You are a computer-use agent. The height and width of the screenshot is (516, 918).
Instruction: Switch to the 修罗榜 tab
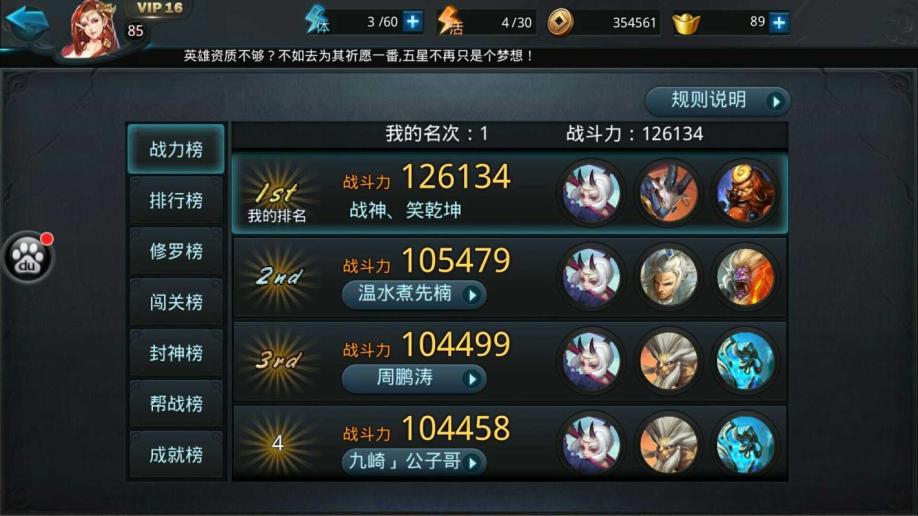(x=176, y=251)
